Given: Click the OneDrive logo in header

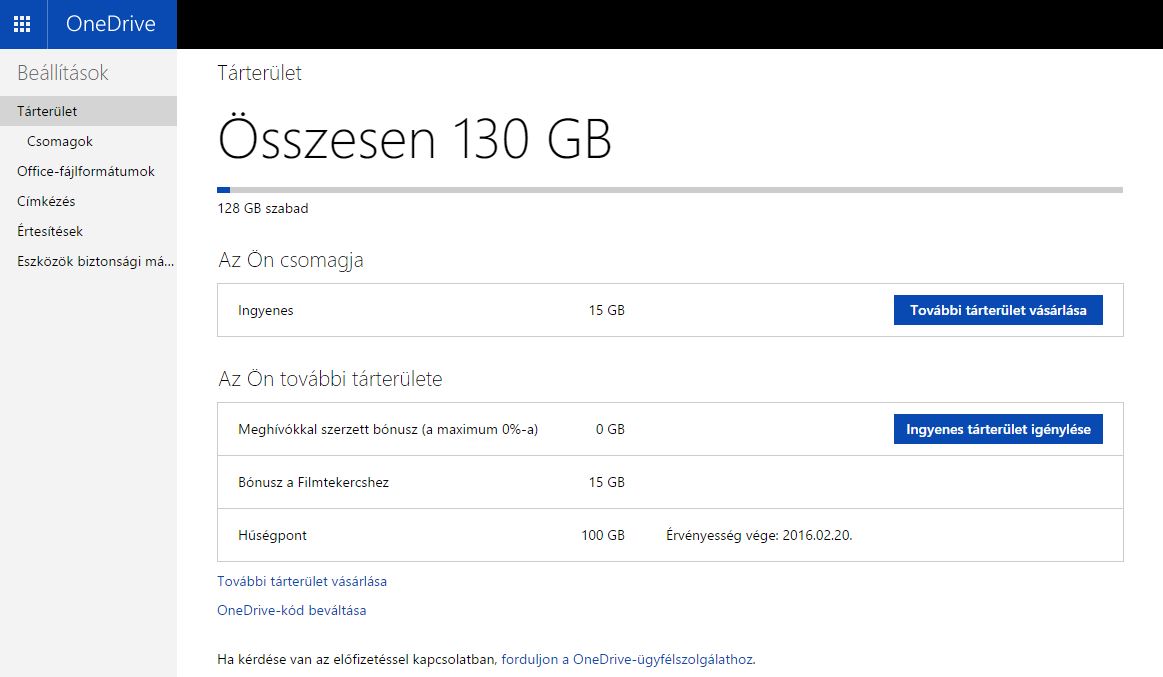Looking at the screenshot, I should [111, 24].
